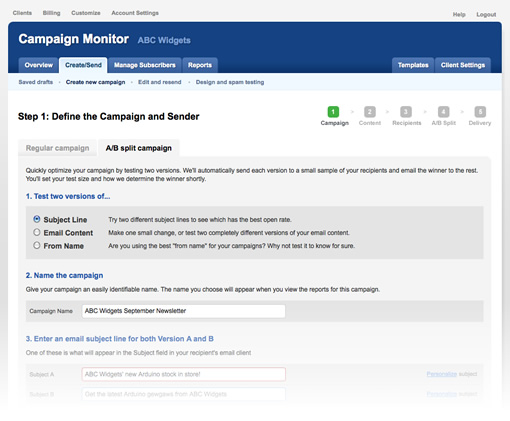Click the 'Step 1: Define the Campaign and Sender' heading
Viewport: 510px width, 421px height.
(109, 116)
